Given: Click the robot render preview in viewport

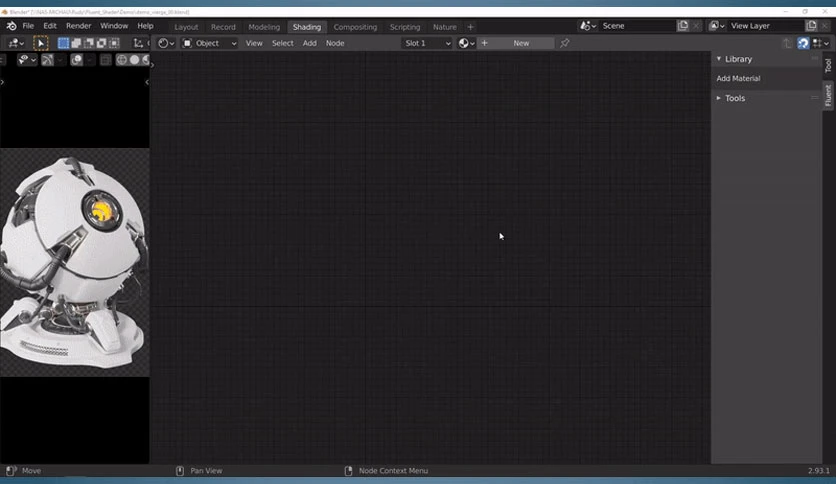Looking at the screenshot, I should point(74,262).
